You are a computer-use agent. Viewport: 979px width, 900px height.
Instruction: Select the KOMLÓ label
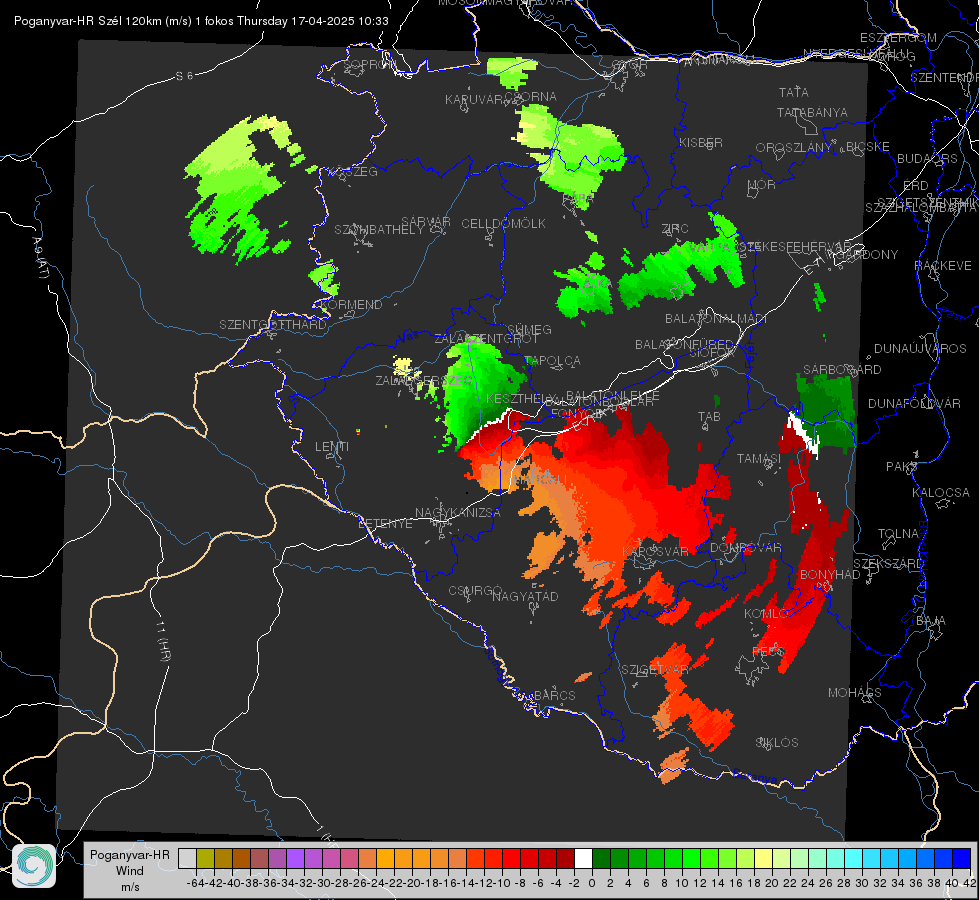(x=766, y=614)
